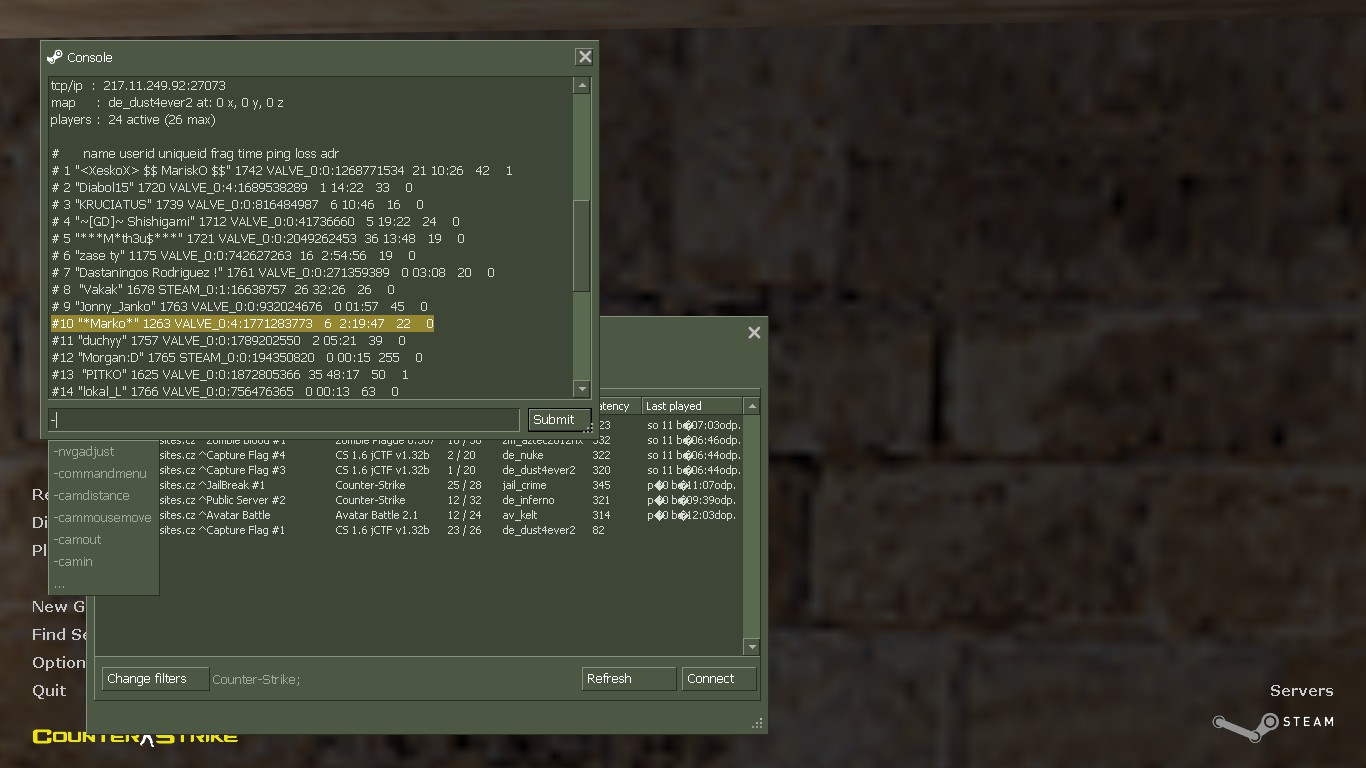The image size is (1366, 768).
Task: Choose -camdistance in the autocomplete suggestions
Action: (91, 496)
